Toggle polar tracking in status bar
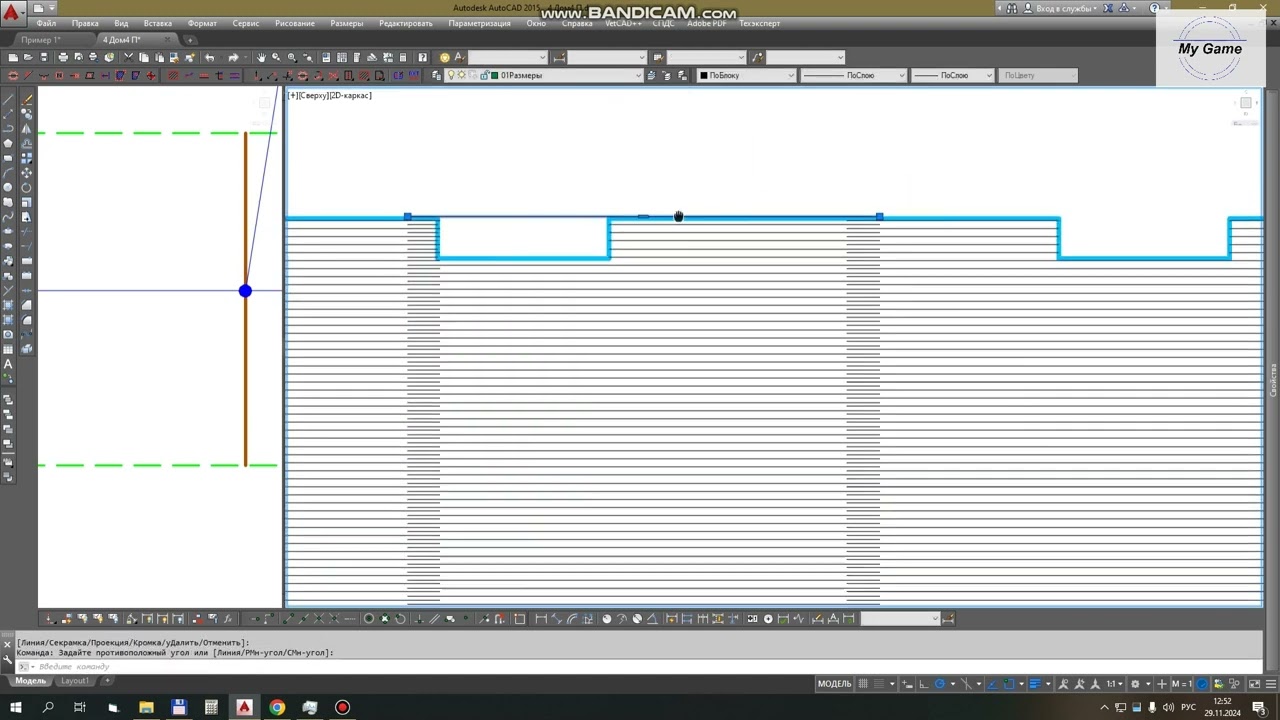 coord(939,684)
